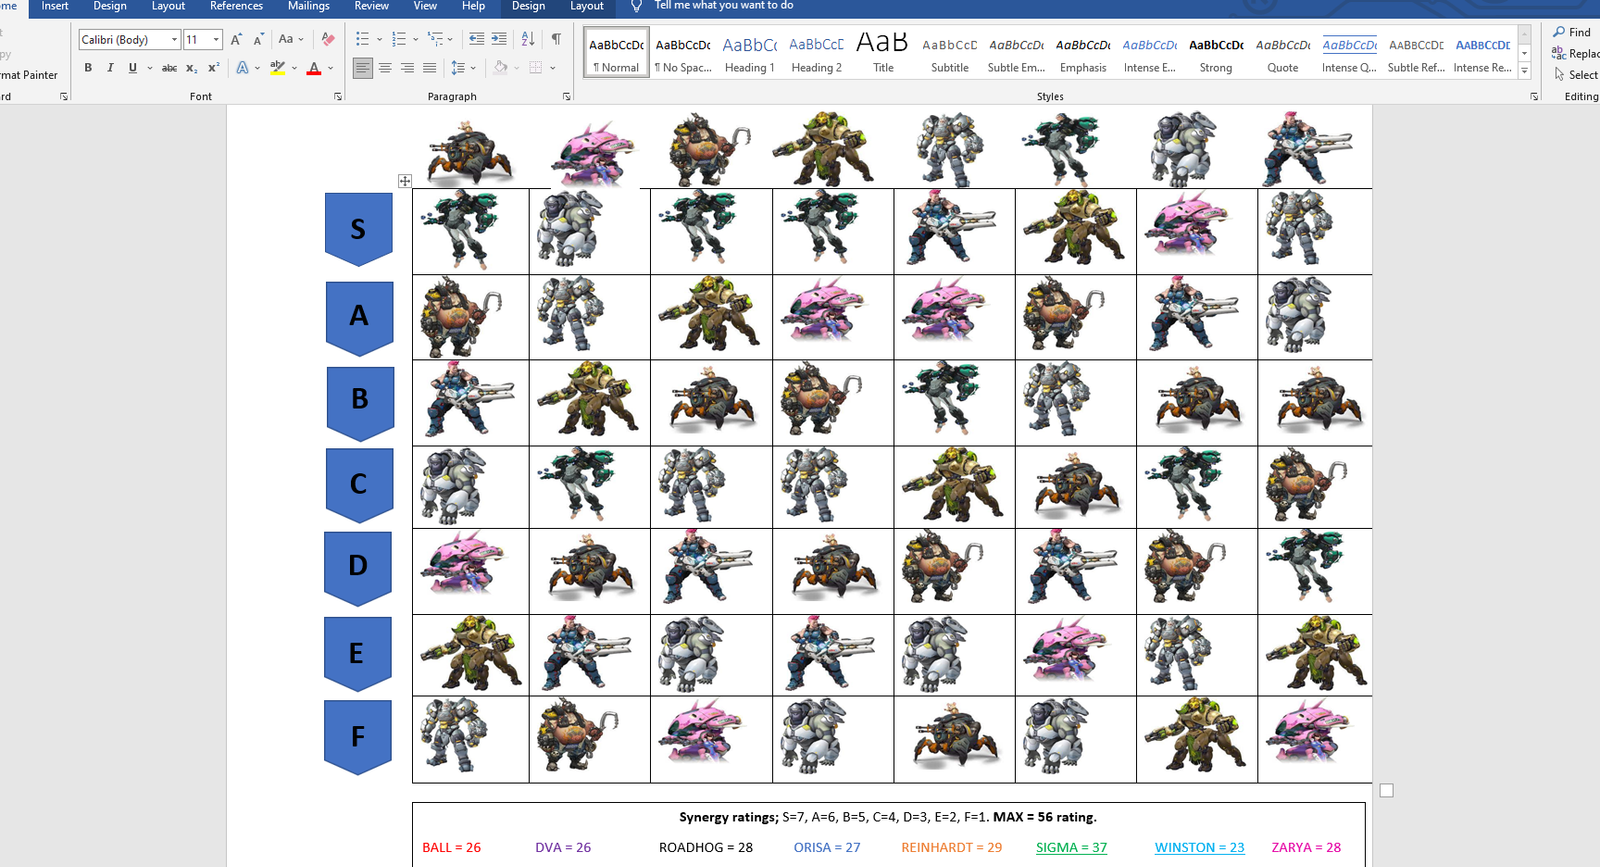Open font name dropdown
1600x867 pixels.
(174, 40)
